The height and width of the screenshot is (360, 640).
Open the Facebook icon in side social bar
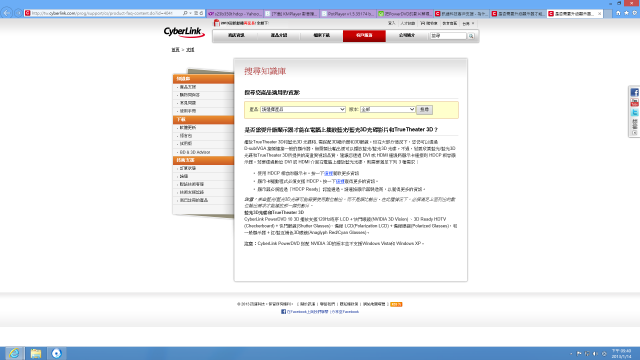(634, 92)
